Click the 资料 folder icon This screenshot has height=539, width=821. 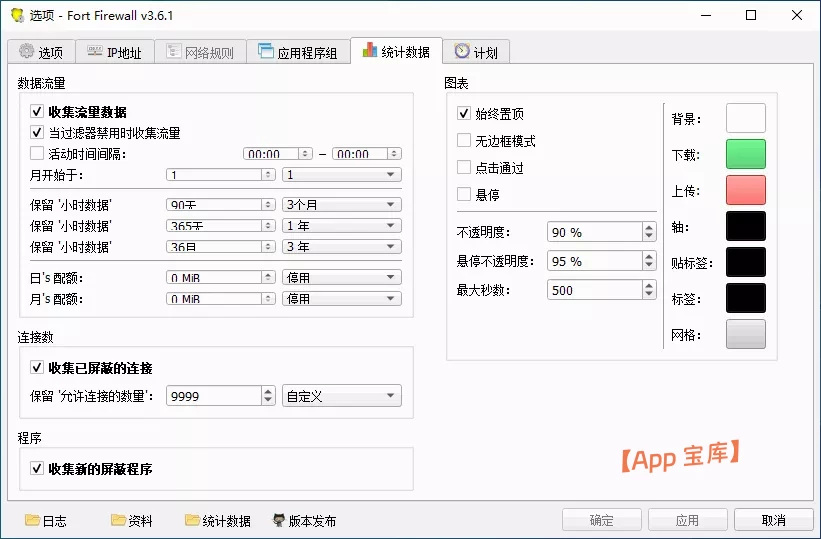118,520
